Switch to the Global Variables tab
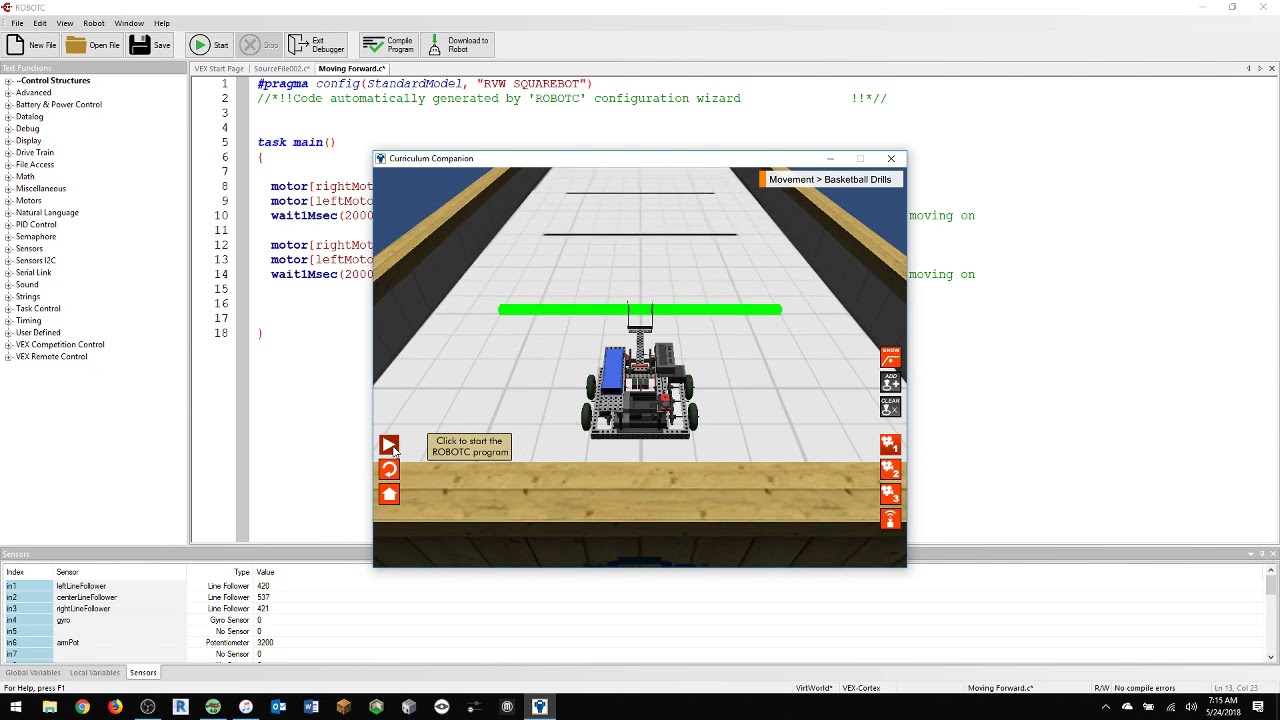The height and width of the screenshot is (720, 1280). (33, 673)
